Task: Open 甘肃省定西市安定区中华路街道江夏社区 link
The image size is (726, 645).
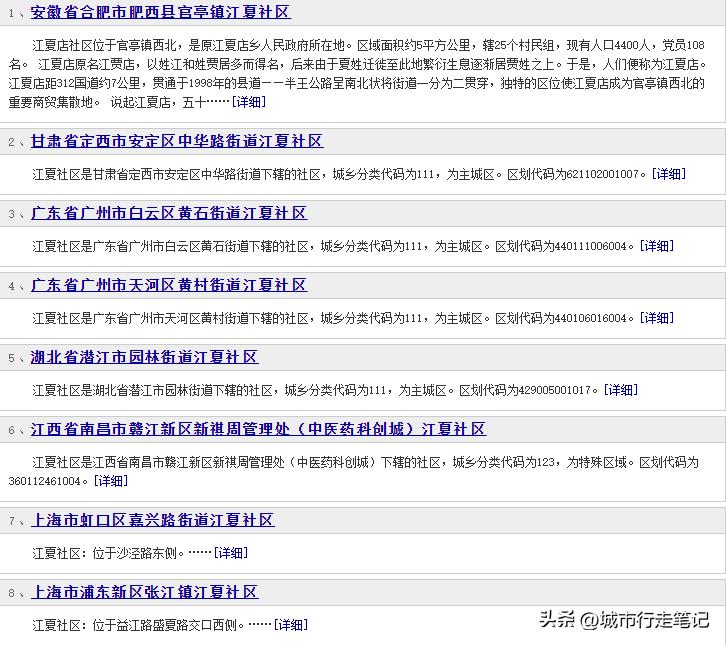Action: [x=177, y=141]
